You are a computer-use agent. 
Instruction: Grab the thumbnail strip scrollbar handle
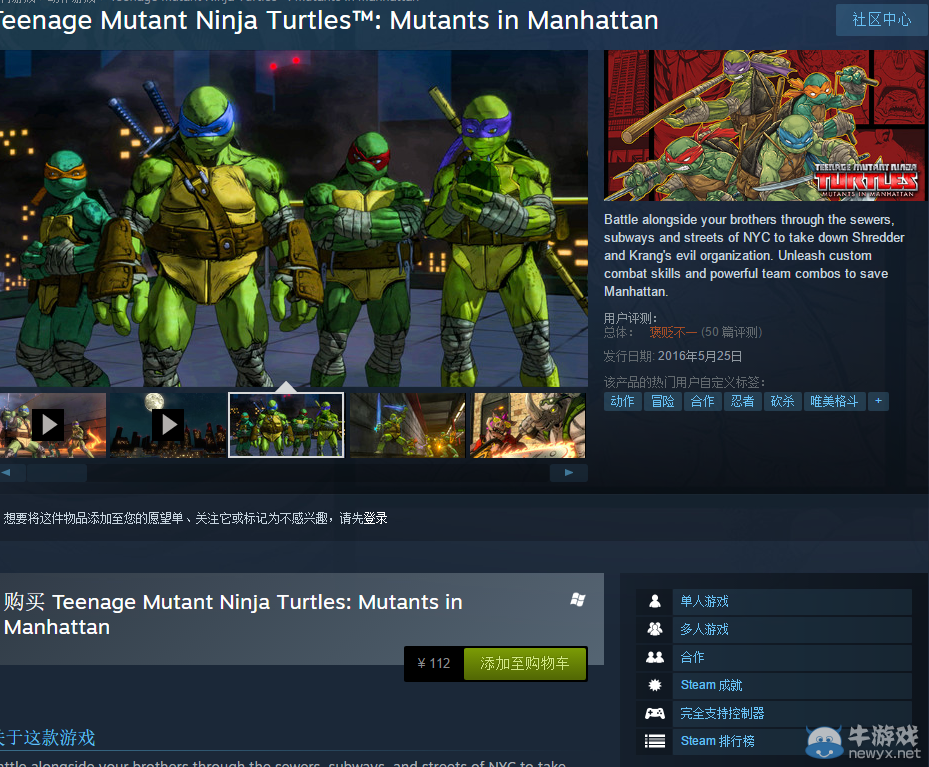(57, 473)
